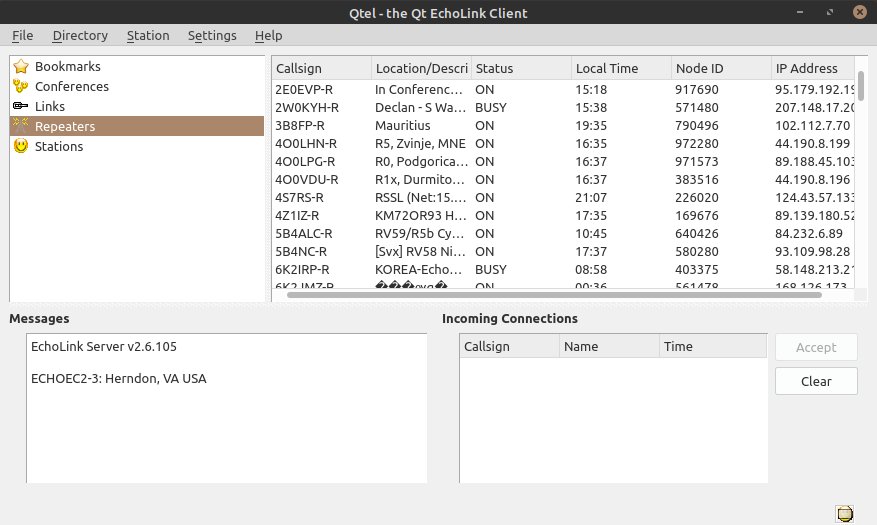This screenshot has width=877, height=525.
Task: Click the vertical scrollbar of station list
Action: click(861, 87)
